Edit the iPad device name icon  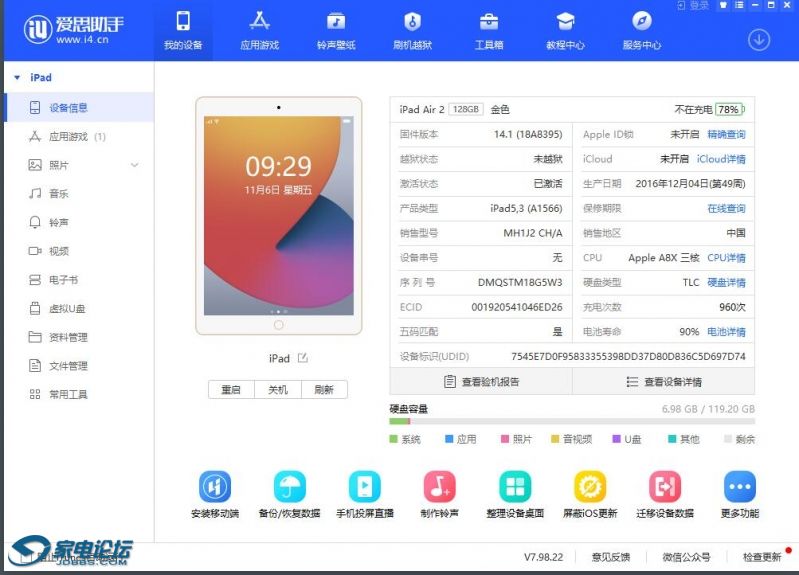click(x=303, y=358)
